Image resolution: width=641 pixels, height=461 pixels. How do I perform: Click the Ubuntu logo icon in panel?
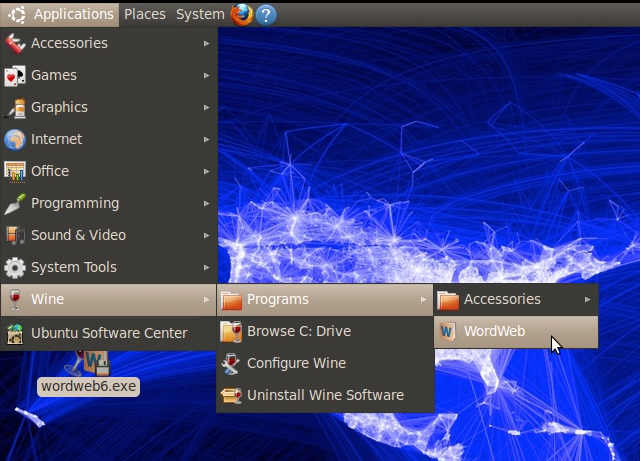pos(17,15)
